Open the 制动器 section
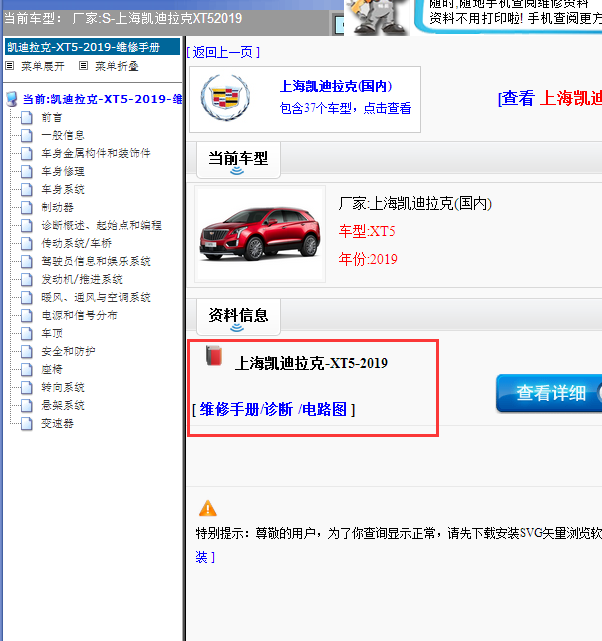 58,208
